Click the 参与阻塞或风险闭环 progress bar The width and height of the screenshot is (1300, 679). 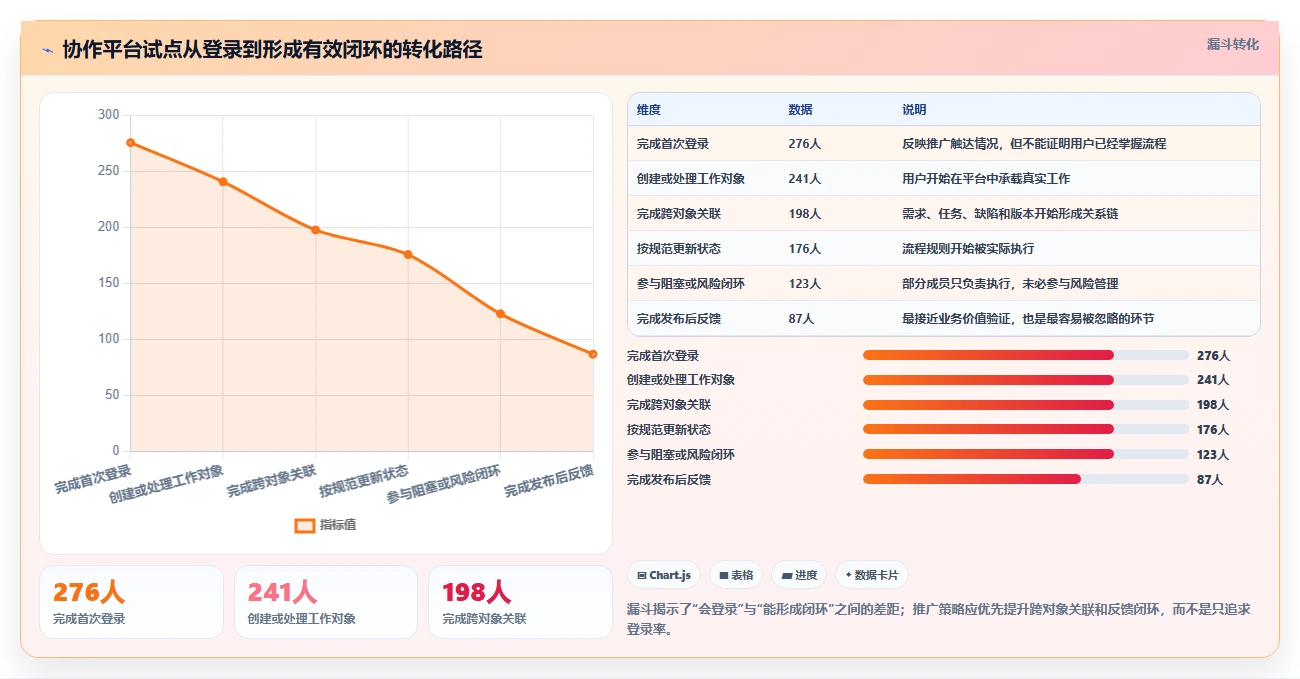(x=1025, y=454)
